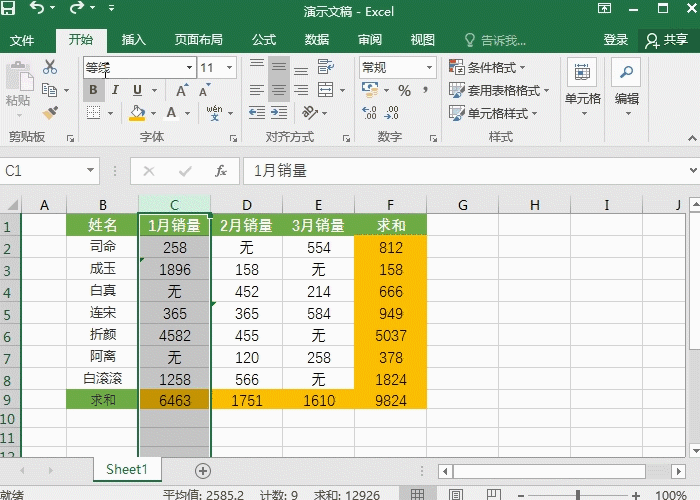Apply Comma Style
Screen dimensions: 700x500
[425, 91]
